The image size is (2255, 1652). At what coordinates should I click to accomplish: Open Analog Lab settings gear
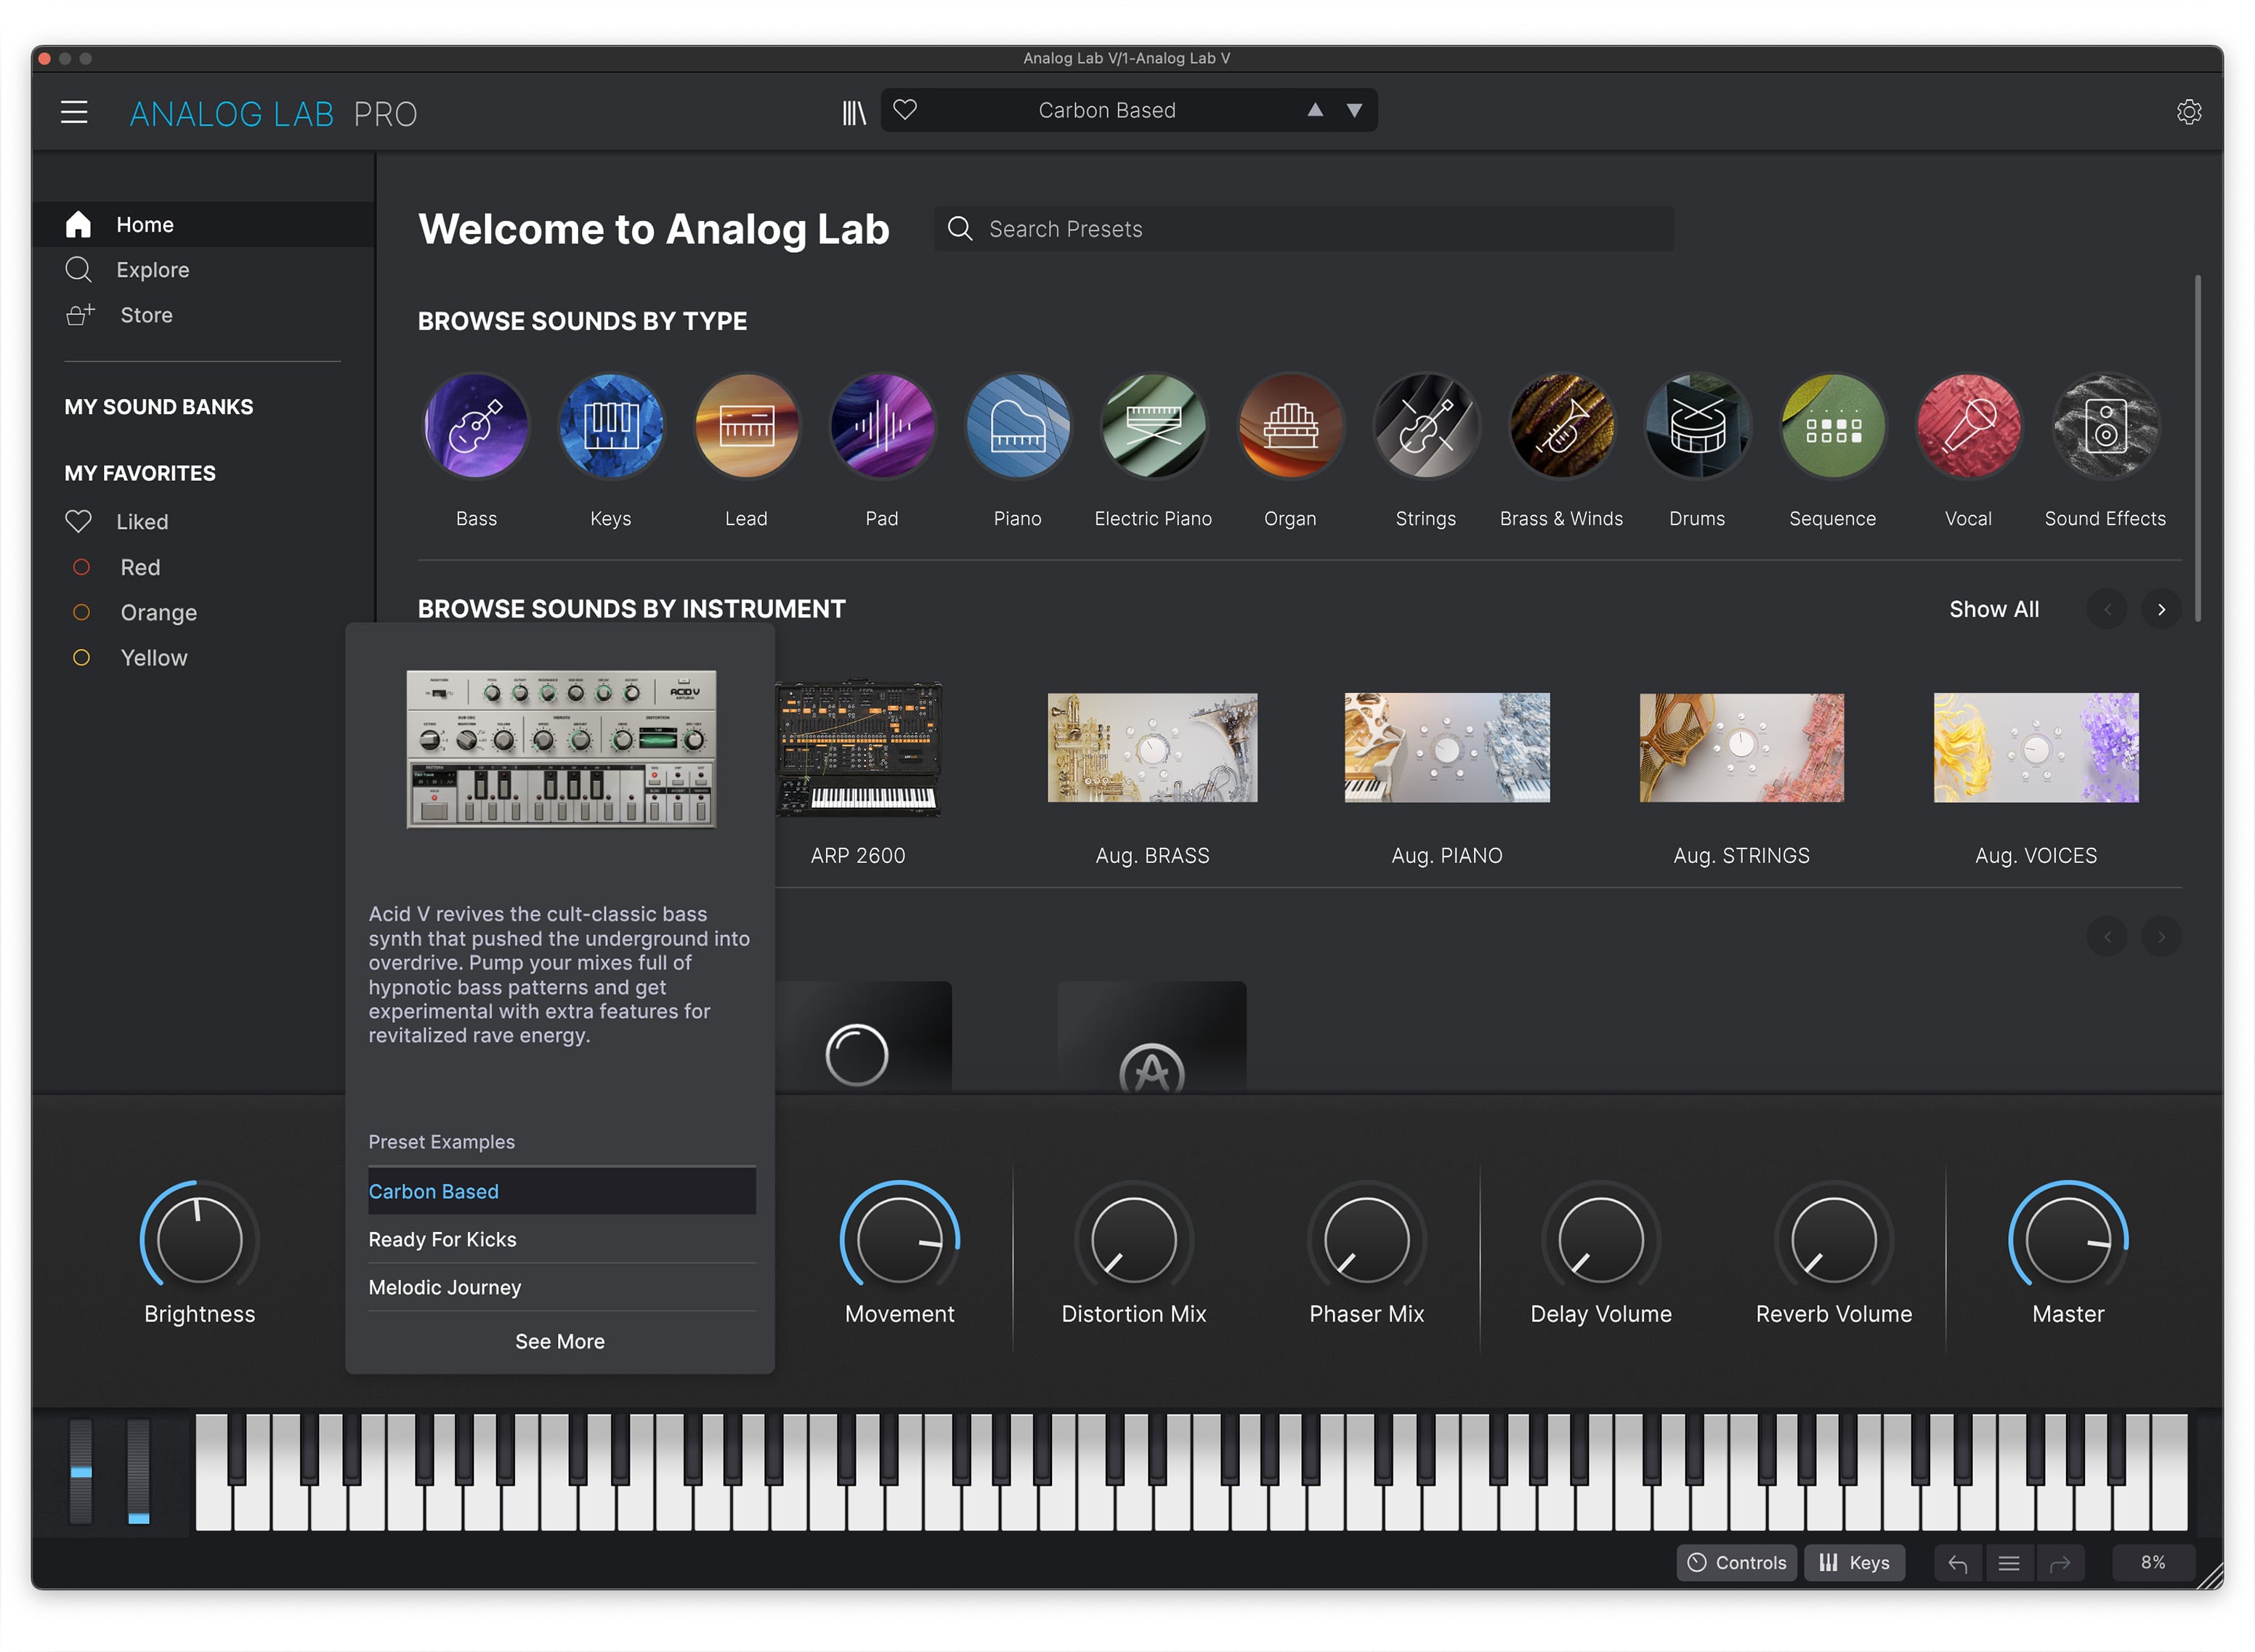pyautogui.click(x=2189, y=112)
